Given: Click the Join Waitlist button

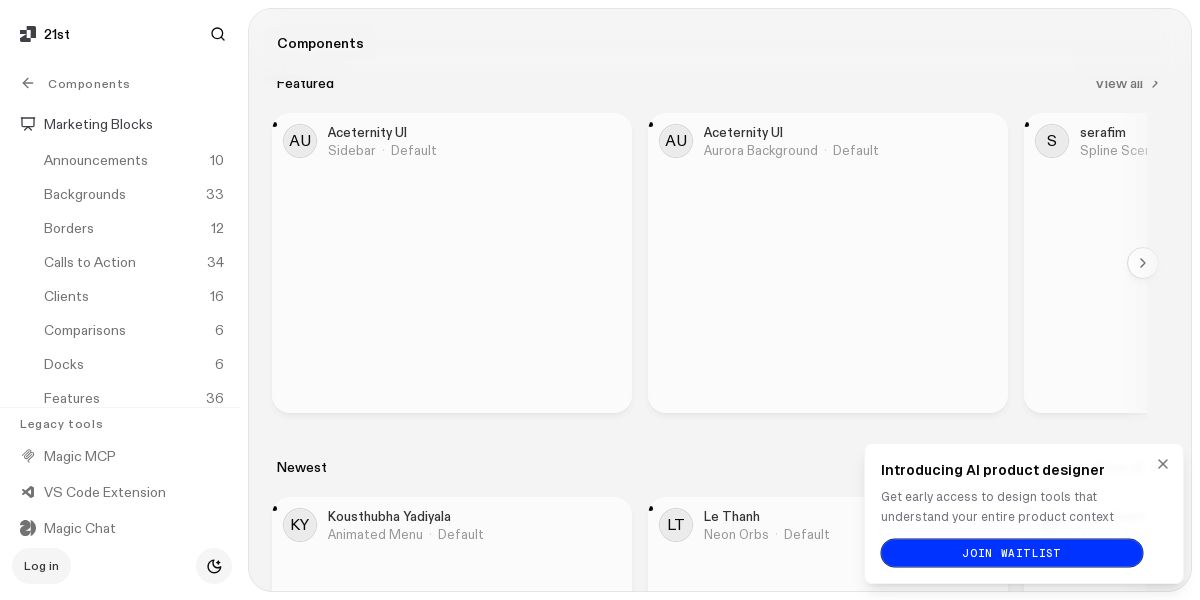Looking at the screenshot, I should [1011, 553].
